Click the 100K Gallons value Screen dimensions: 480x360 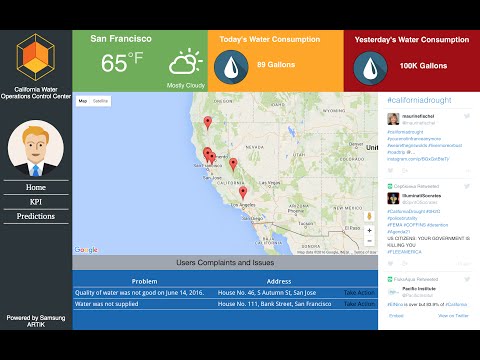coord(423,66)
